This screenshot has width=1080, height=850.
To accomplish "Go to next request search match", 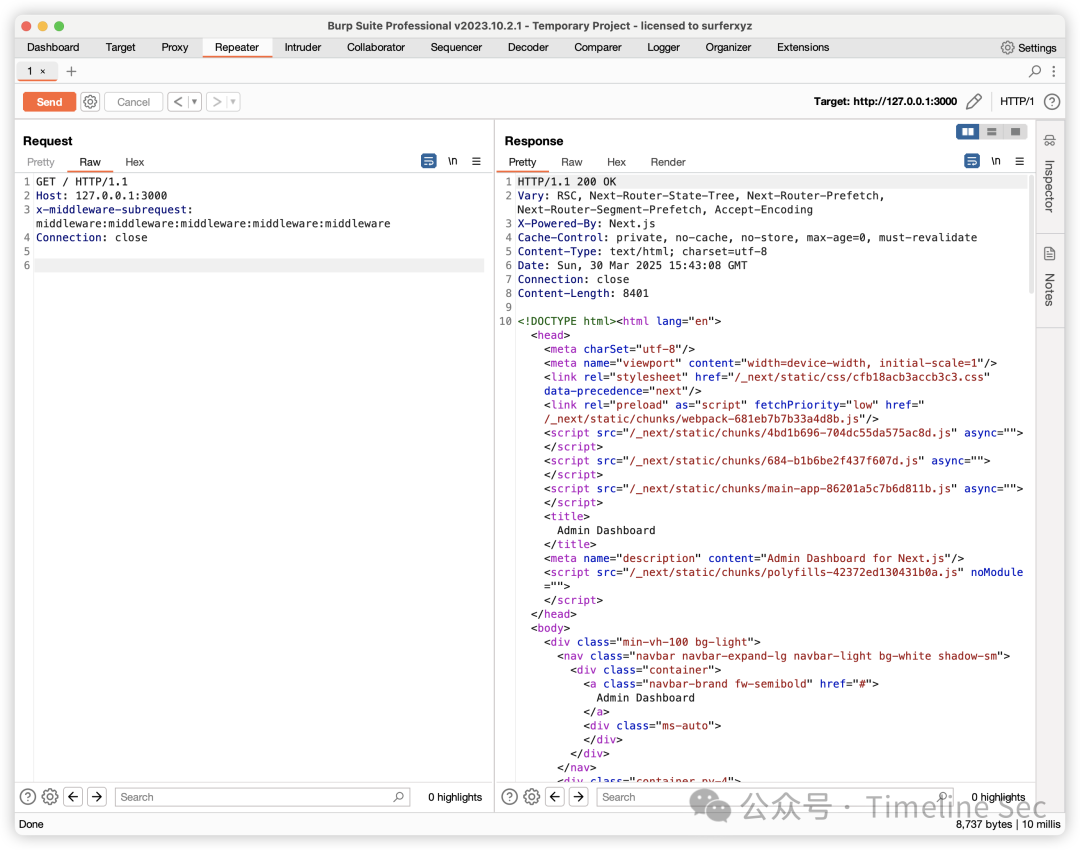I will [97, 797].
